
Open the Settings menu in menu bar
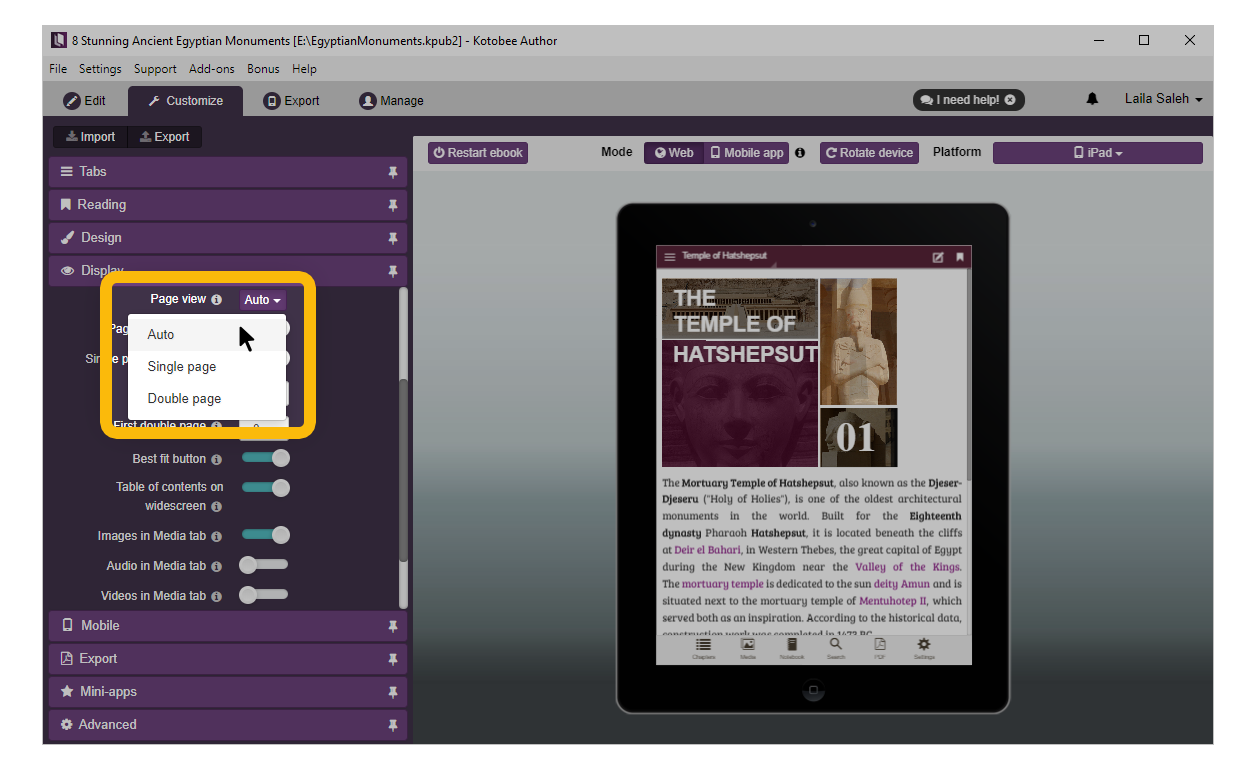click(x=100, y=69)
